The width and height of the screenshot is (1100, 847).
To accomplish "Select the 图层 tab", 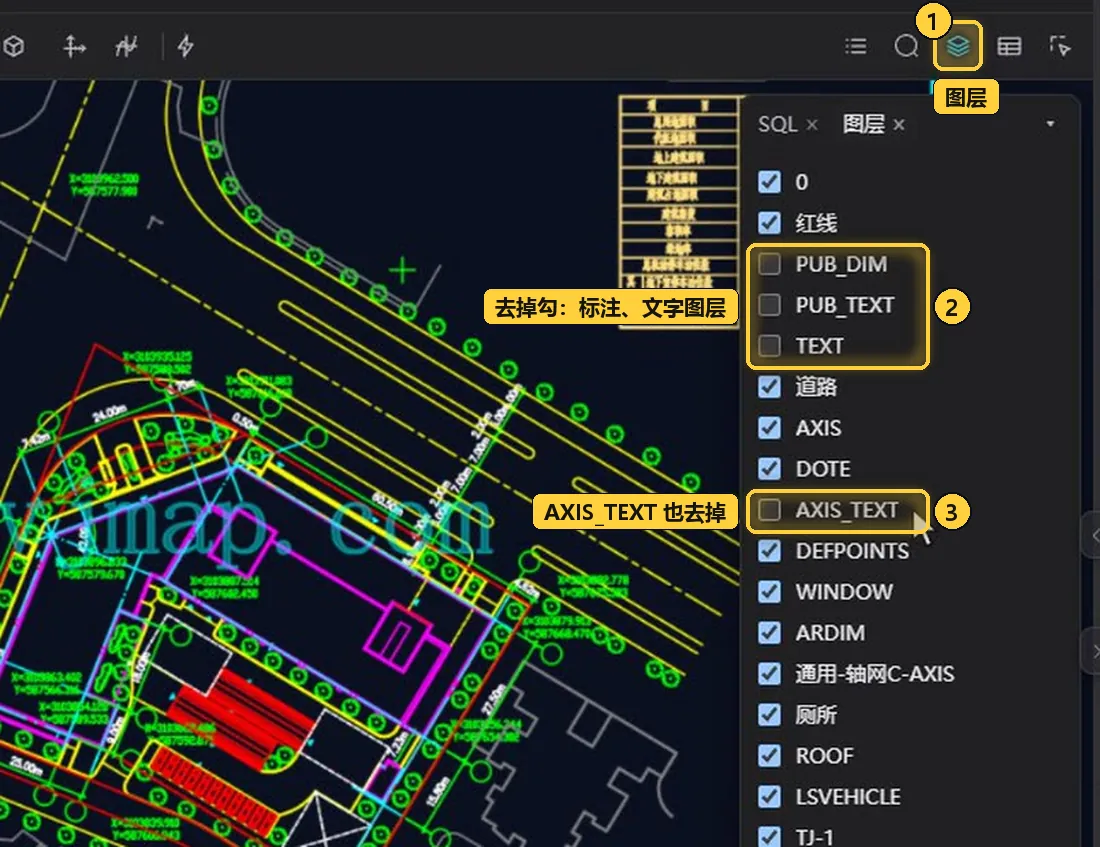I will tap(864, 124).
